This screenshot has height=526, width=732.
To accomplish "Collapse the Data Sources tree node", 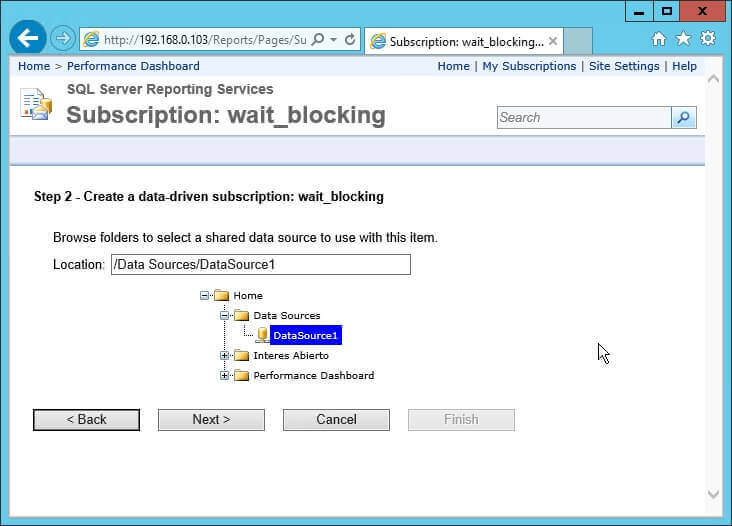I will [x=224, y=316].
